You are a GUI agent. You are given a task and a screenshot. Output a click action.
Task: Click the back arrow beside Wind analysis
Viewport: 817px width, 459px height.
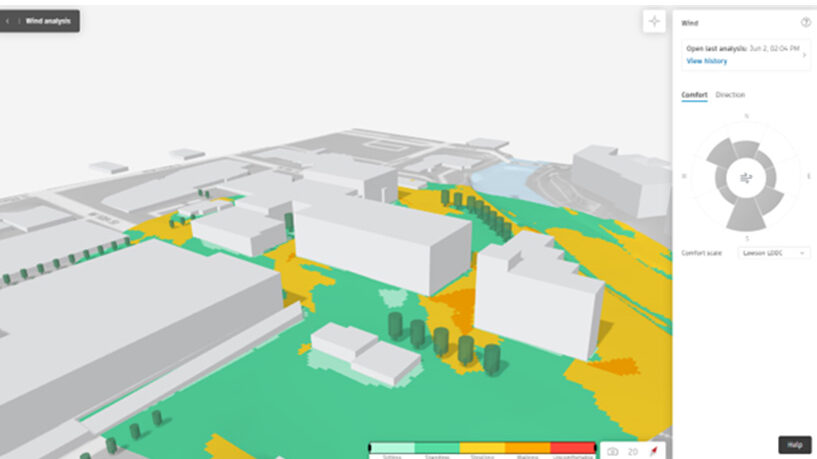tap(9, 21)
